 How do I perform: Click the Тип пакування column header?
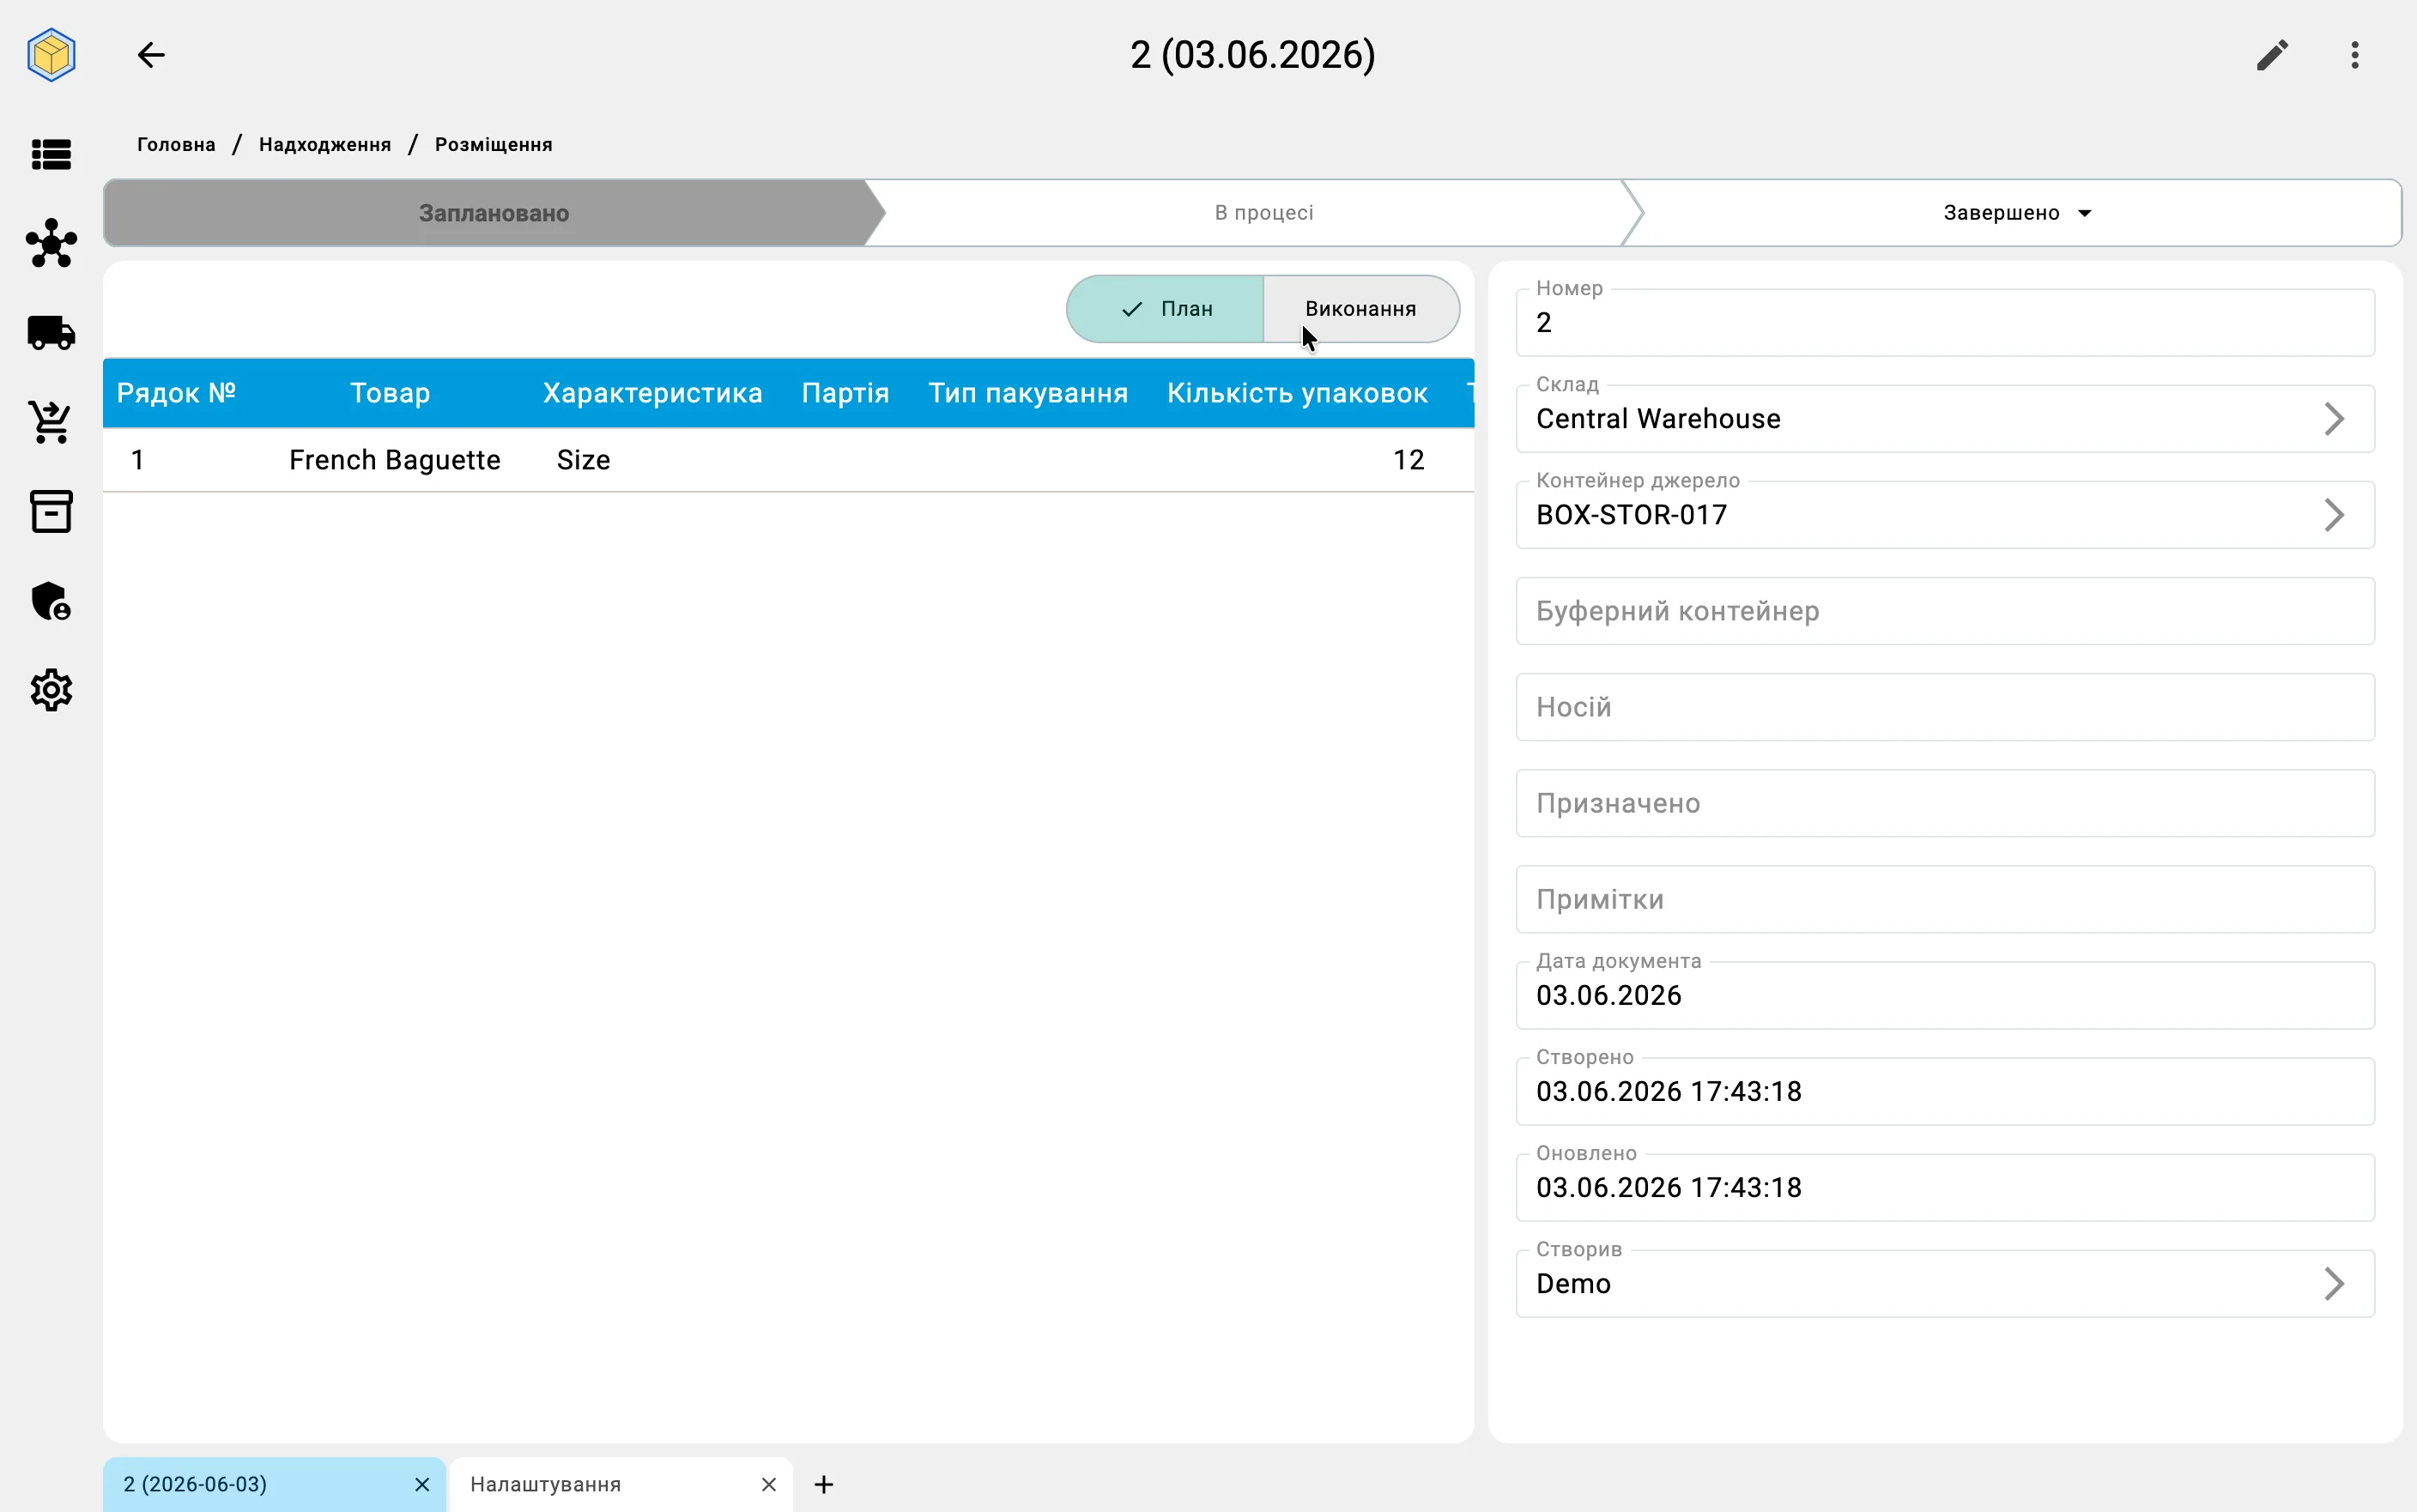1028,393
